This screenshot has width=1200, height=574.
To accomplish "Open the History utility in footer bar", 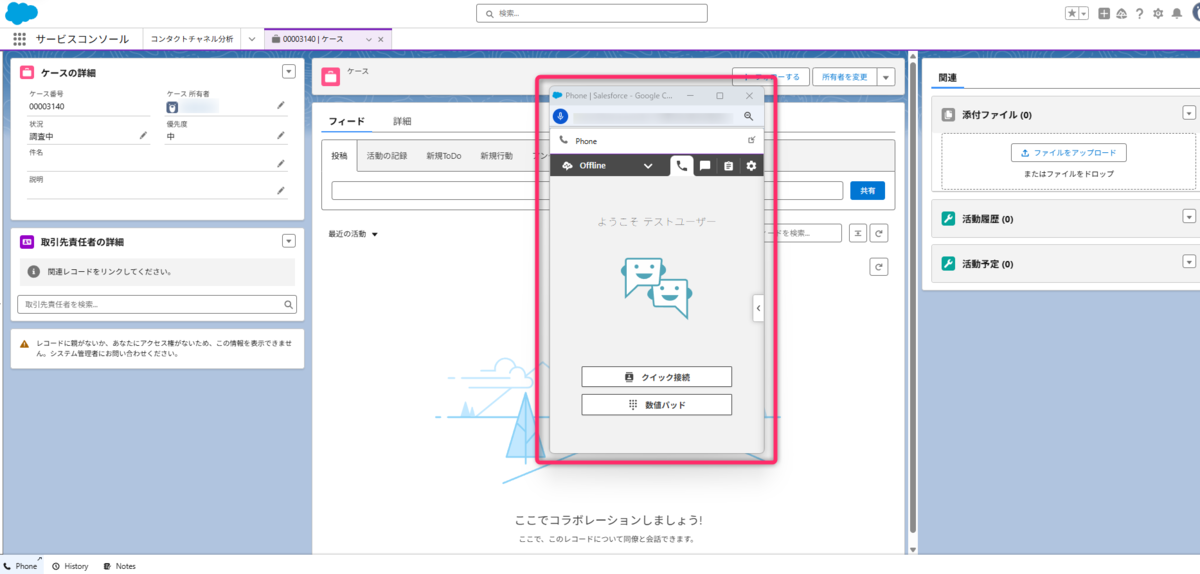I will (x=70, y=566).
